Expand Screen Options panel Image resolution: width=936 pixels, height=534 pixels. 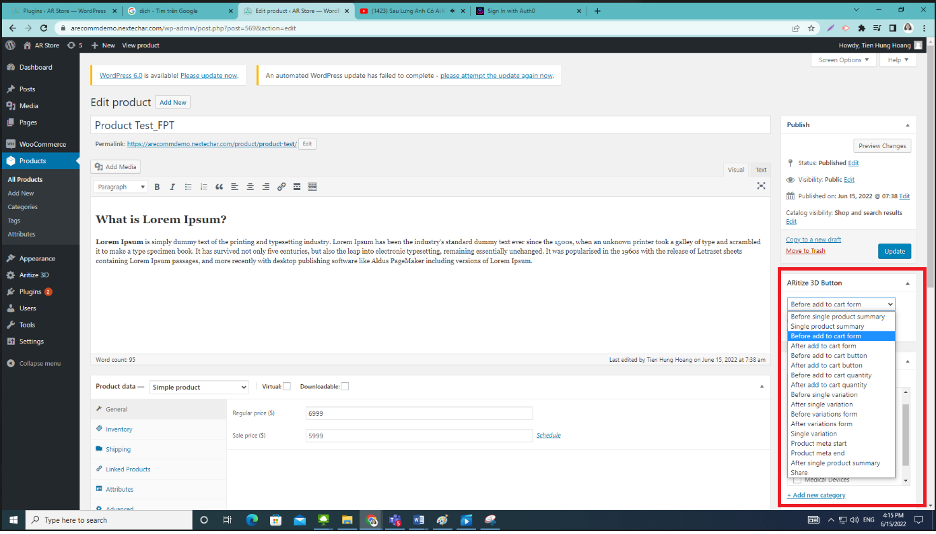pos(844,60)
